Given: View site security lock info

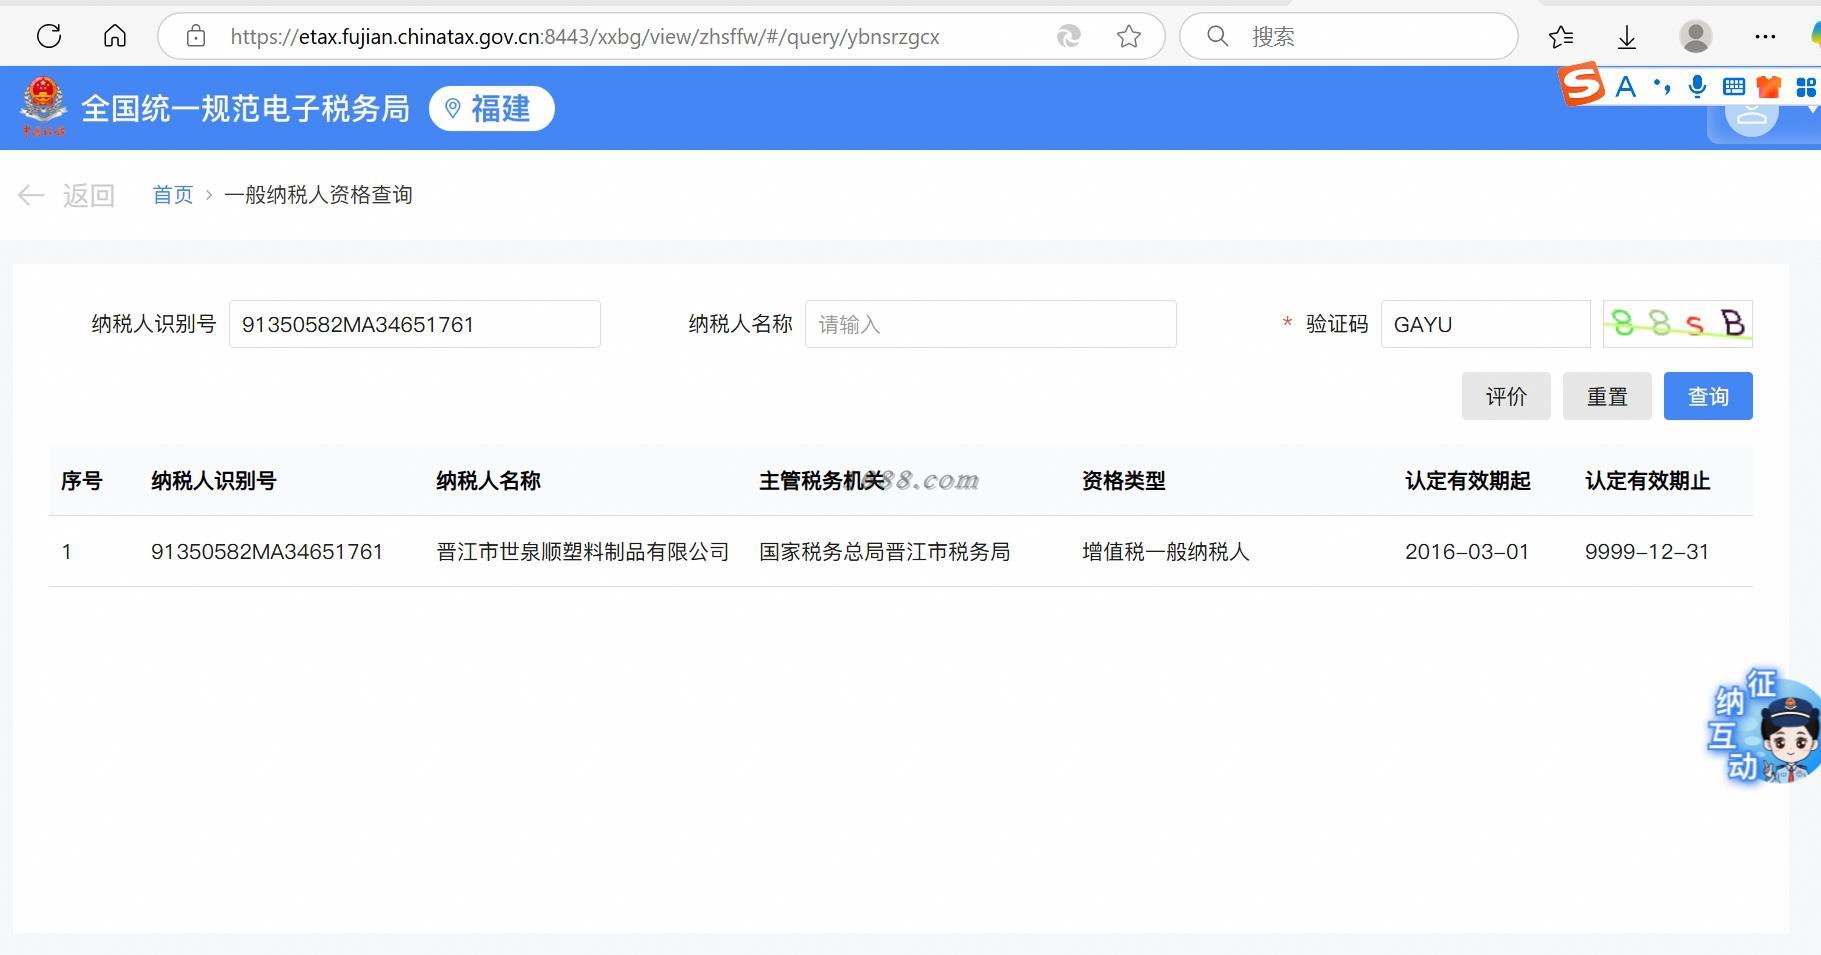Looking at the screenshot, I should [x=196, y=37].
